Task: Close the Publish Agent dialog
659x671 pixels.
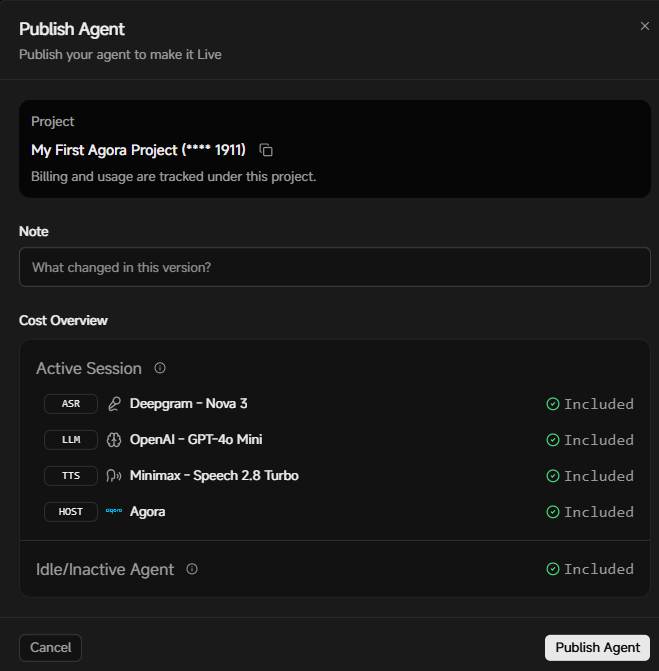Action: [644, 26]
